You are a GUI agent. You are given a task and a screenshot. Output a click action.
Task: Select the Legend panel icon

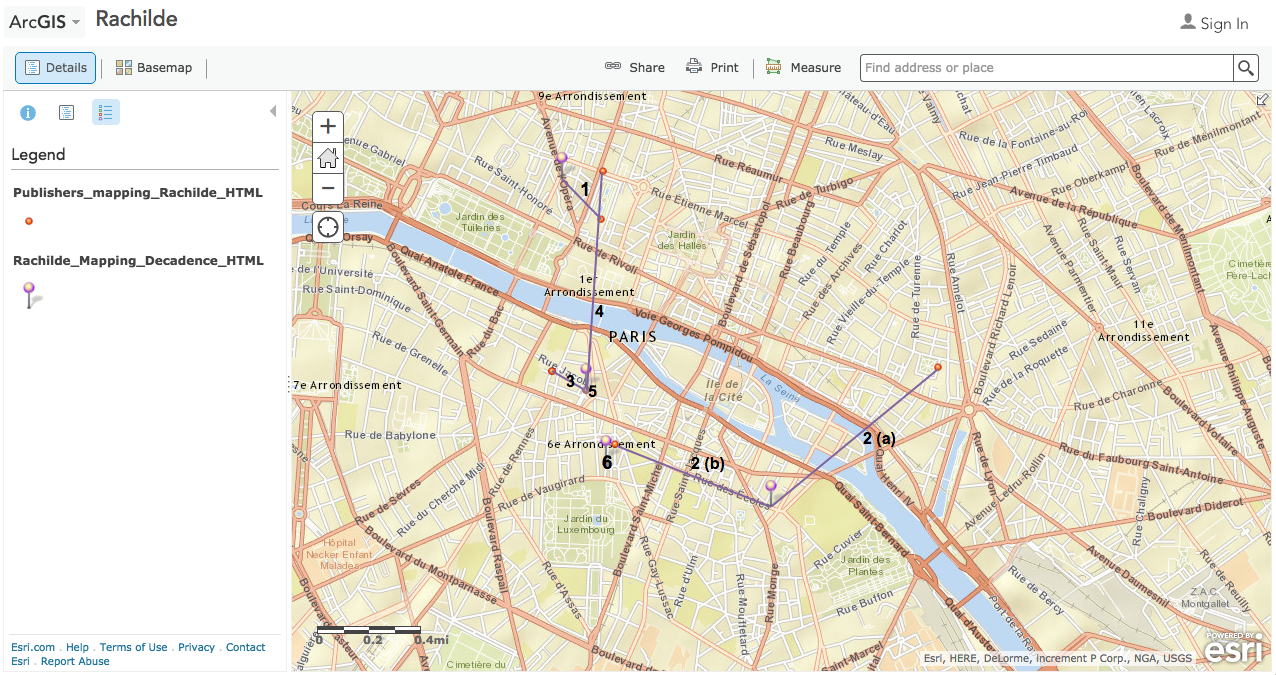coord(106,113)
